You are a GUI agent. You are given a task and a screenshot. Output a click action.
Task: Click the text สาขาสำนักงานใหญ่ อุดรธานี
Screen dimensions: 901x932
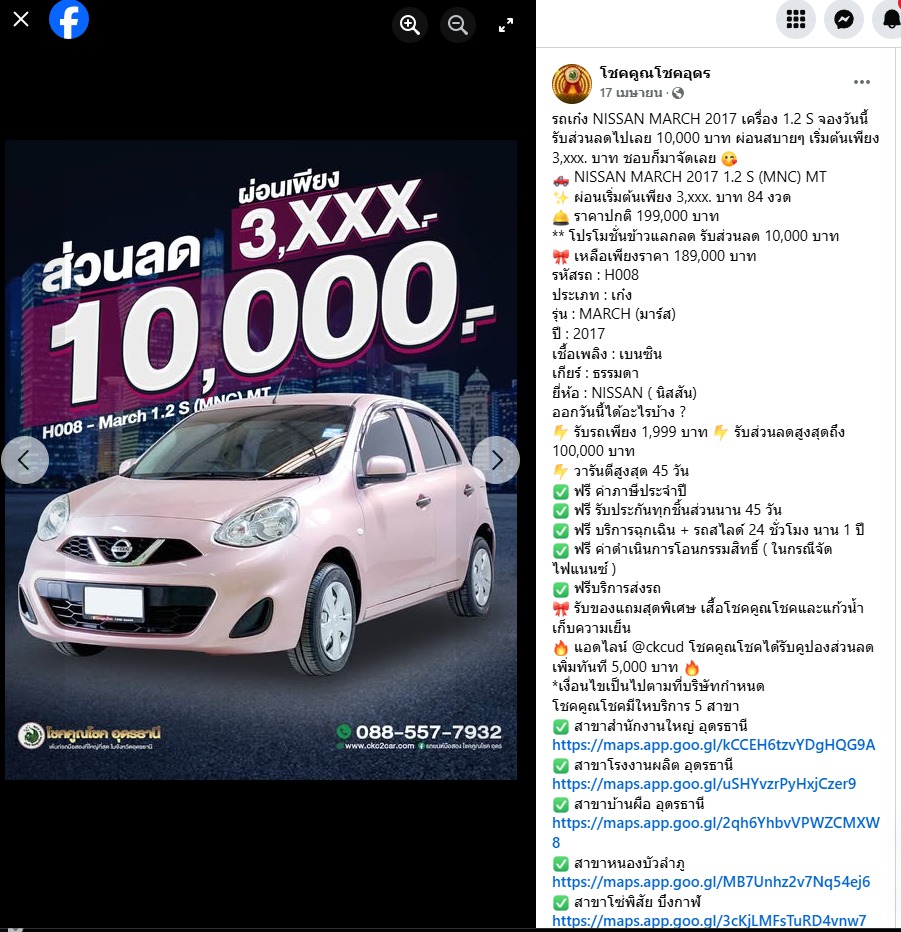click(x=660, y=726)
